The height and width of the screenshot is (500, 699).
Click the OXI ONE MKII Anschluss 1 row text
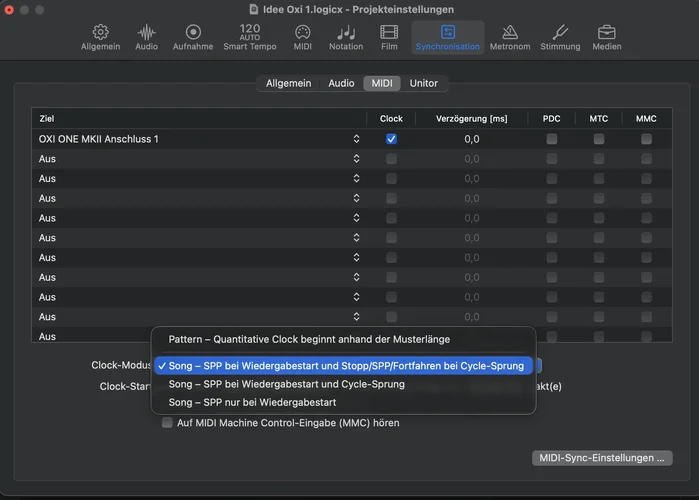pos(99,139)
